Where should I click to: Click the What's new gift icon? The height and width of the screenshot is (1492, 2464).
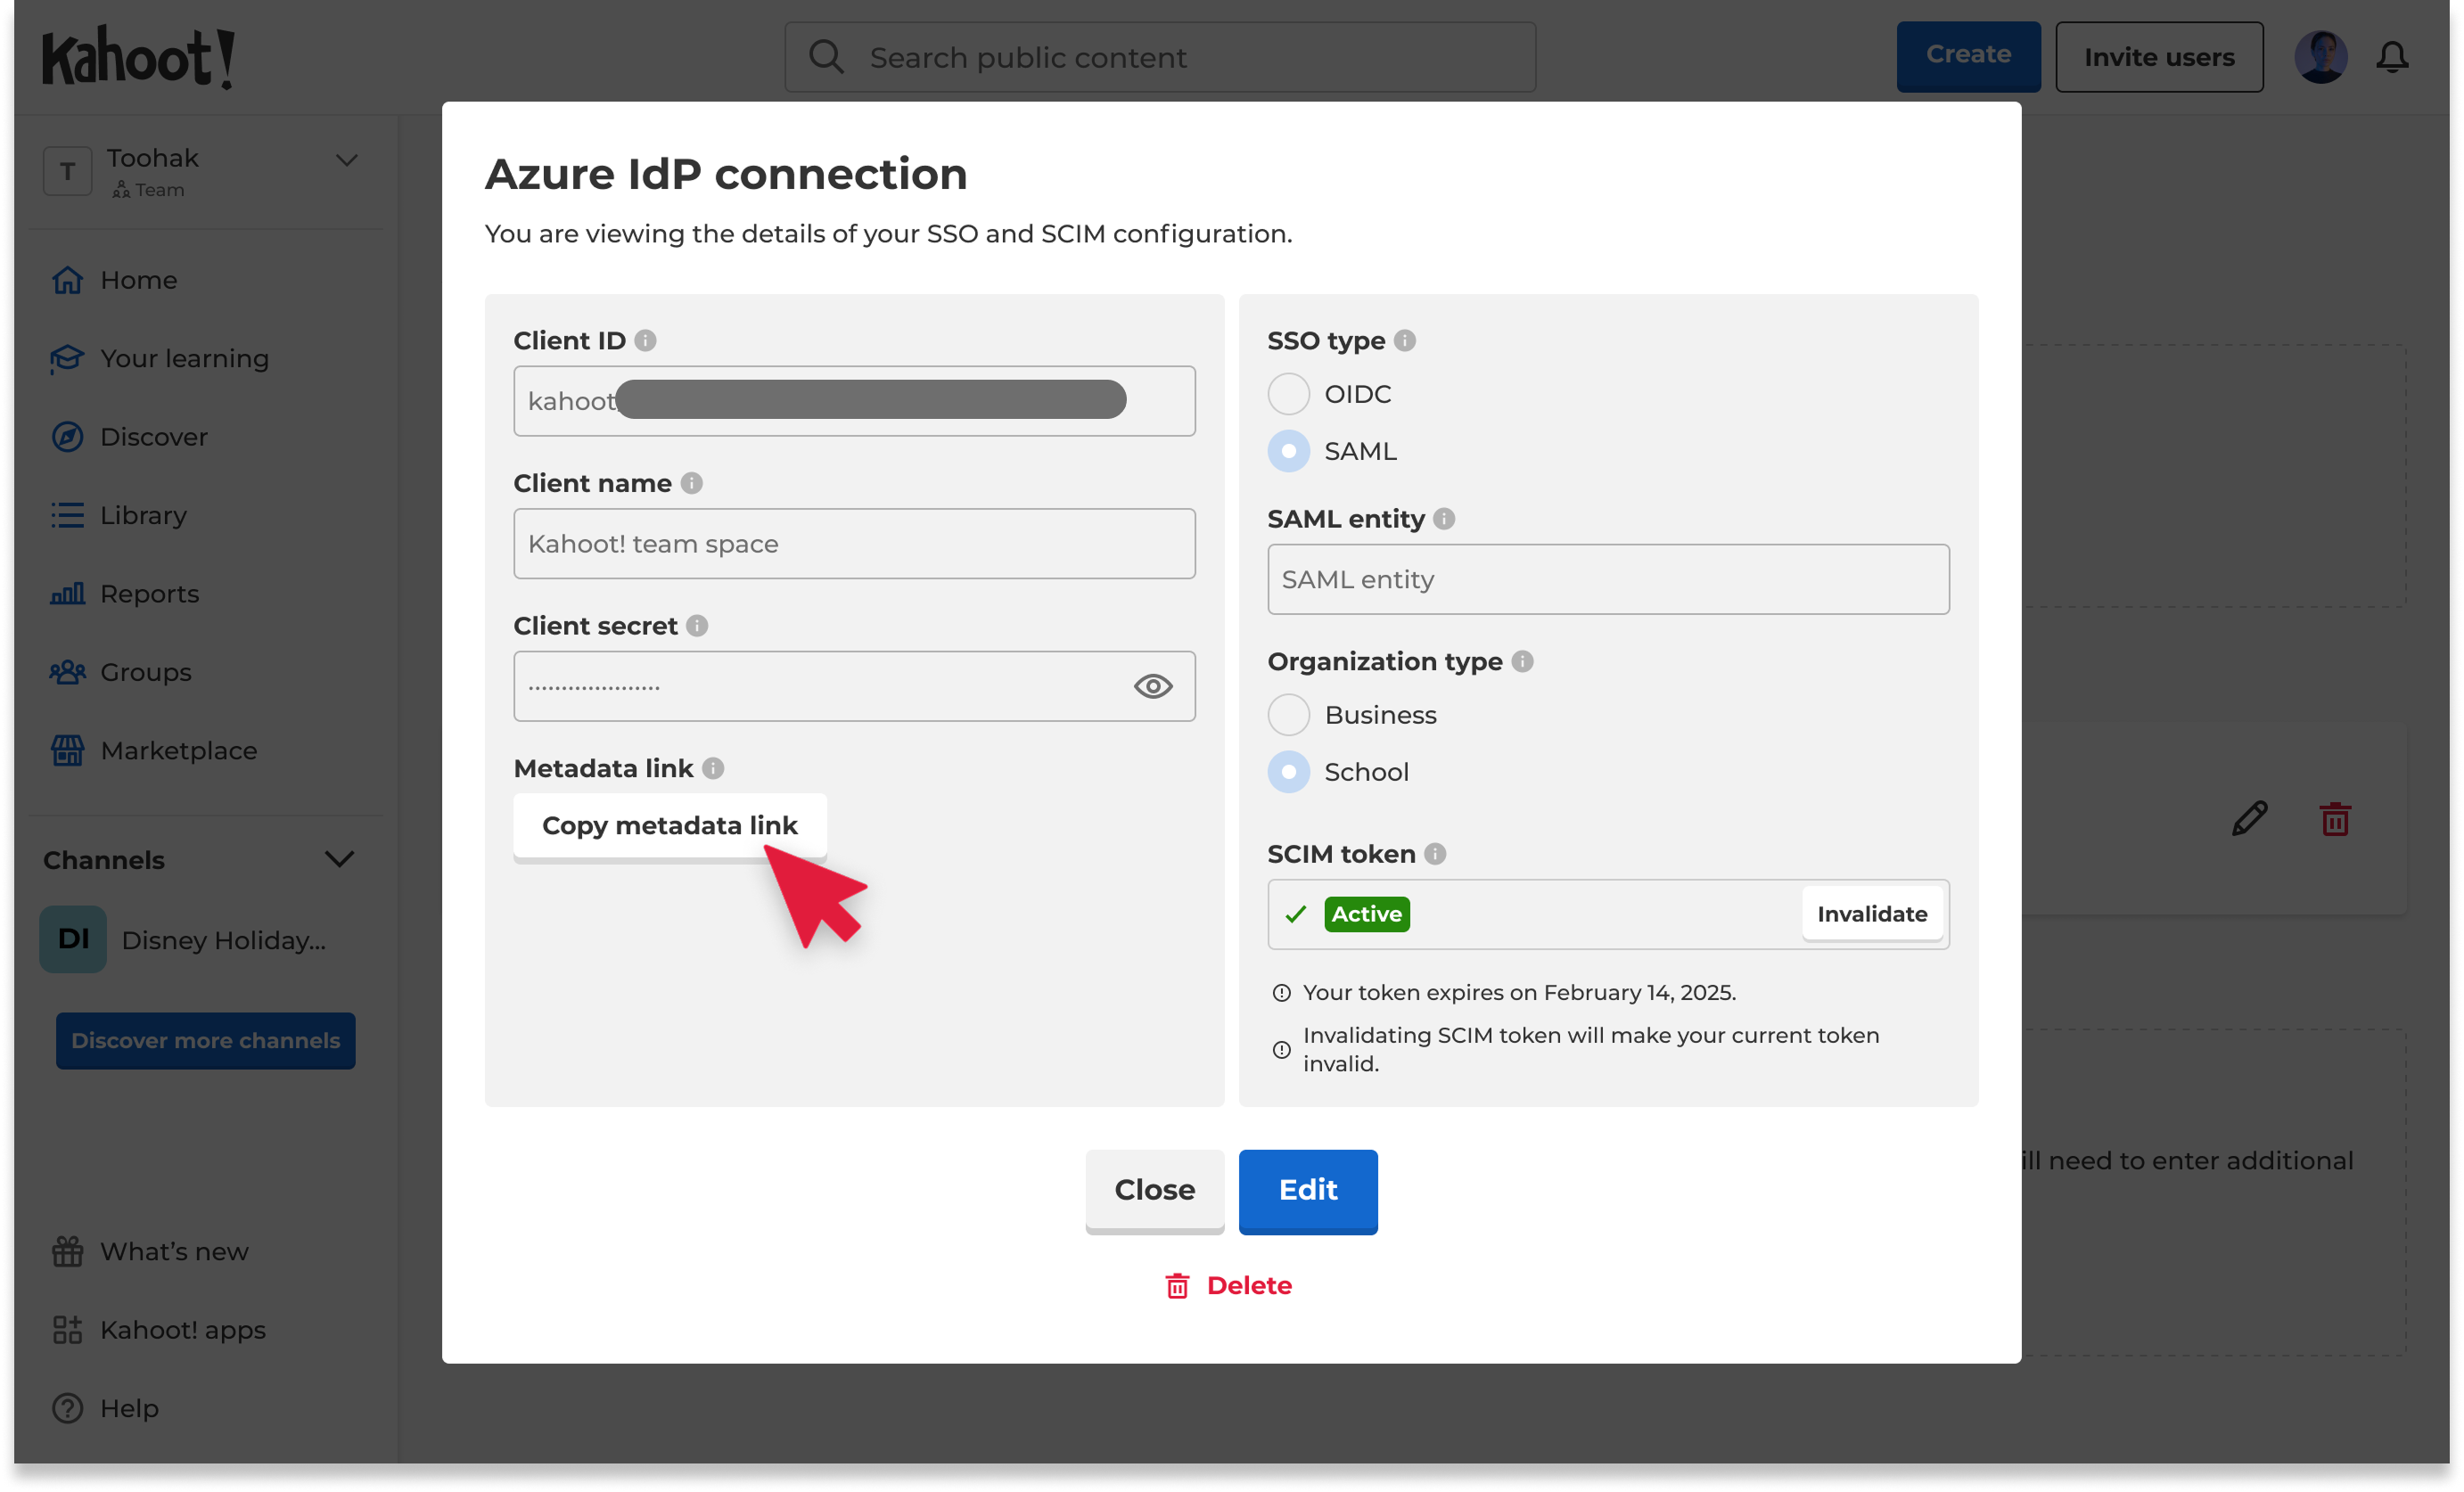67,1251
